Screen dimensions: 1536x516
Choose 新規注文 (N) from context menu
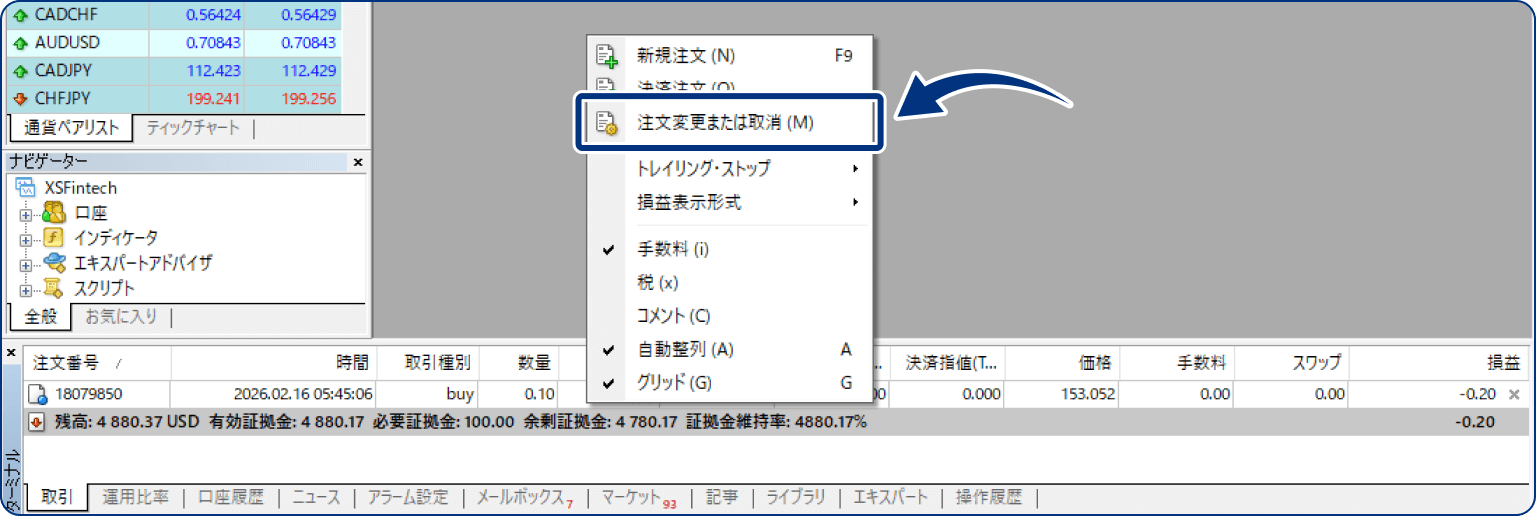[730, 56]
